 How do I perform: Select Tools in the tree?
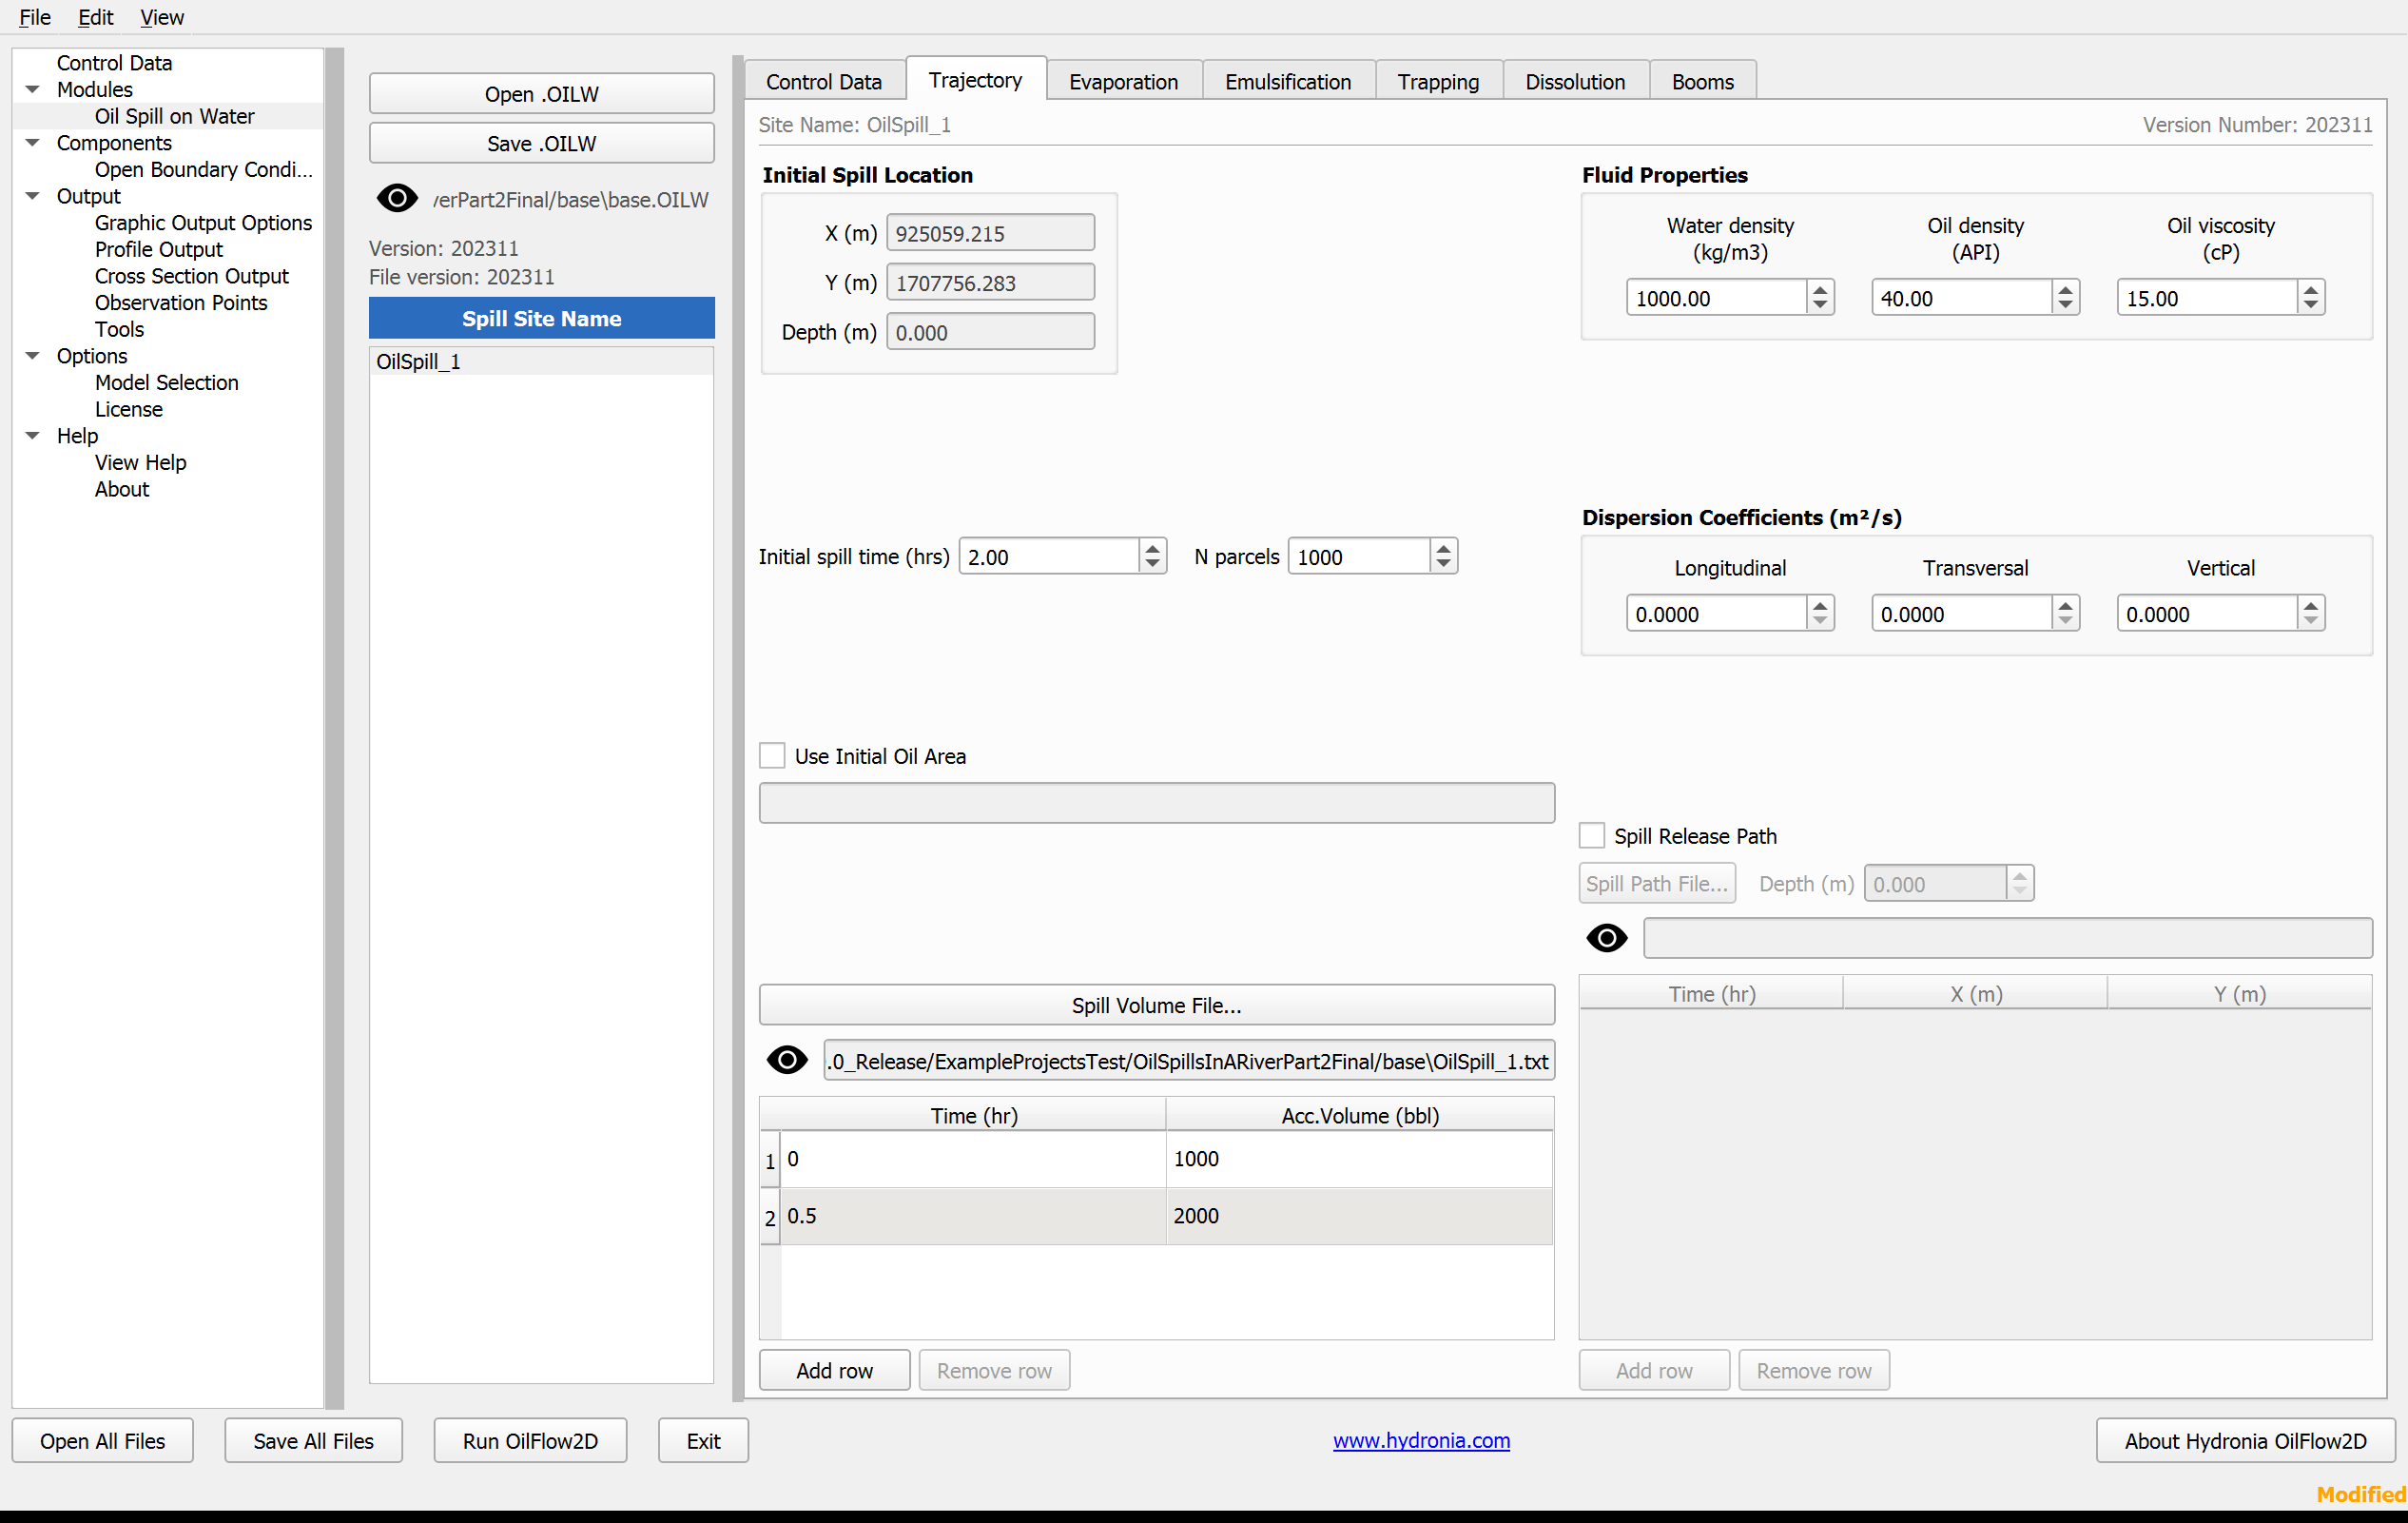click(119, 329)
